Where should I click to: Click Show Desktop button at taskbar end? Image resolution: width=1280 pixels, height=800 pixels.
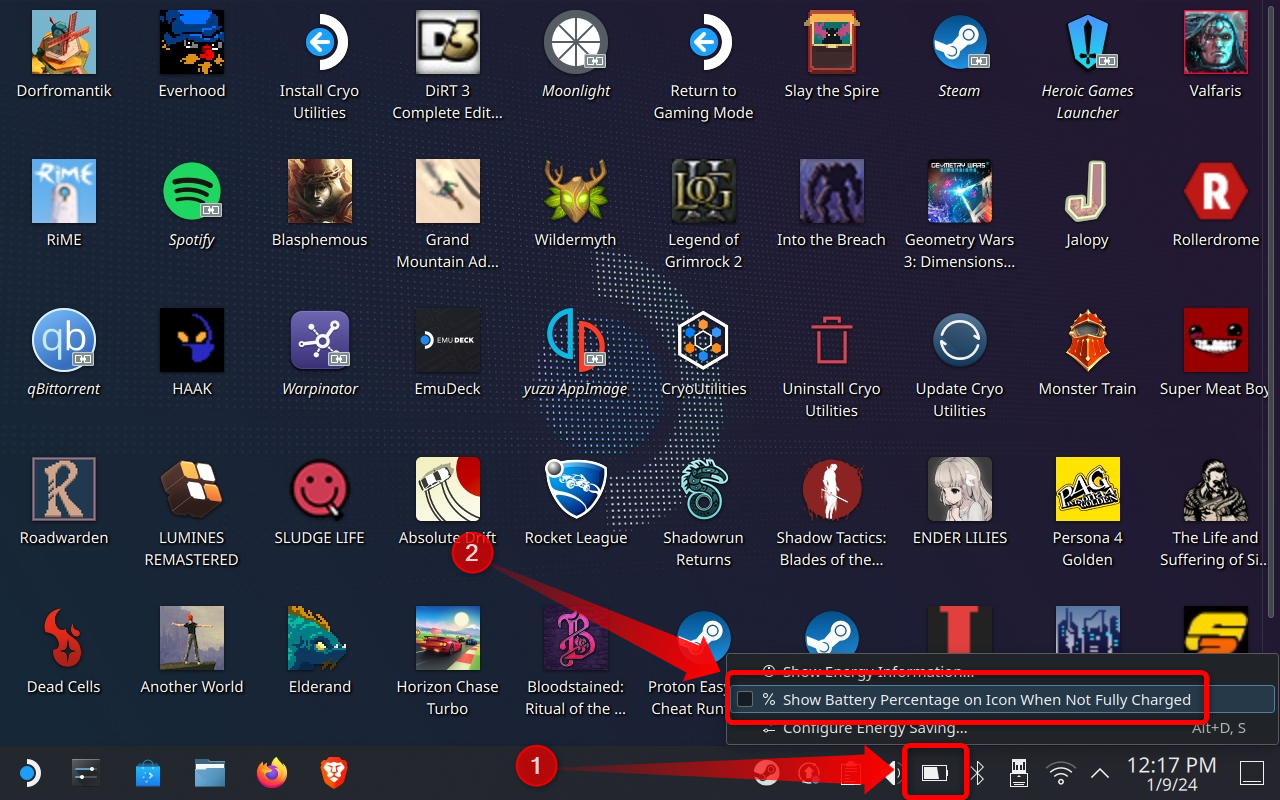pos(1251,773)
